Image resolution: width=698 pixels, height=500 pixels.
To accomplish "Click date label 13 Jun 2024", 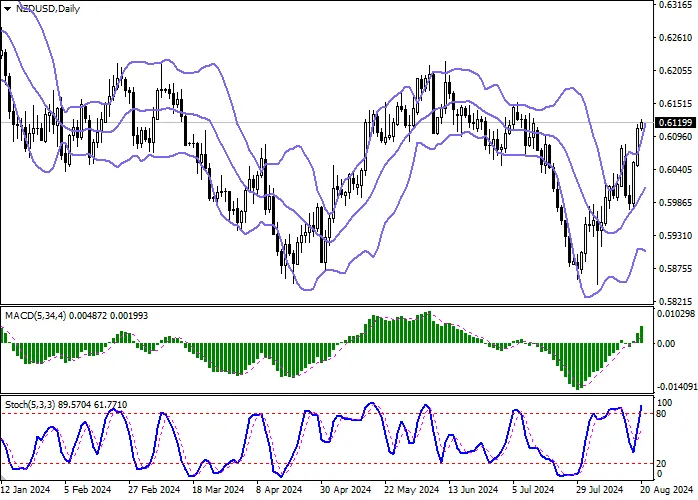I will pyautogui.click(x=473, y=490).
